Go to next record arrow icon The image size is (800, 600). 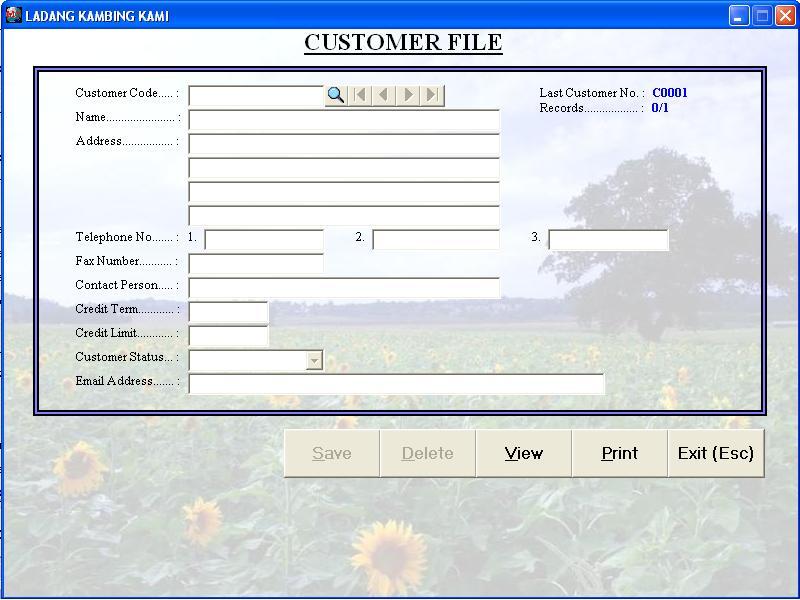tap(408, 95)
